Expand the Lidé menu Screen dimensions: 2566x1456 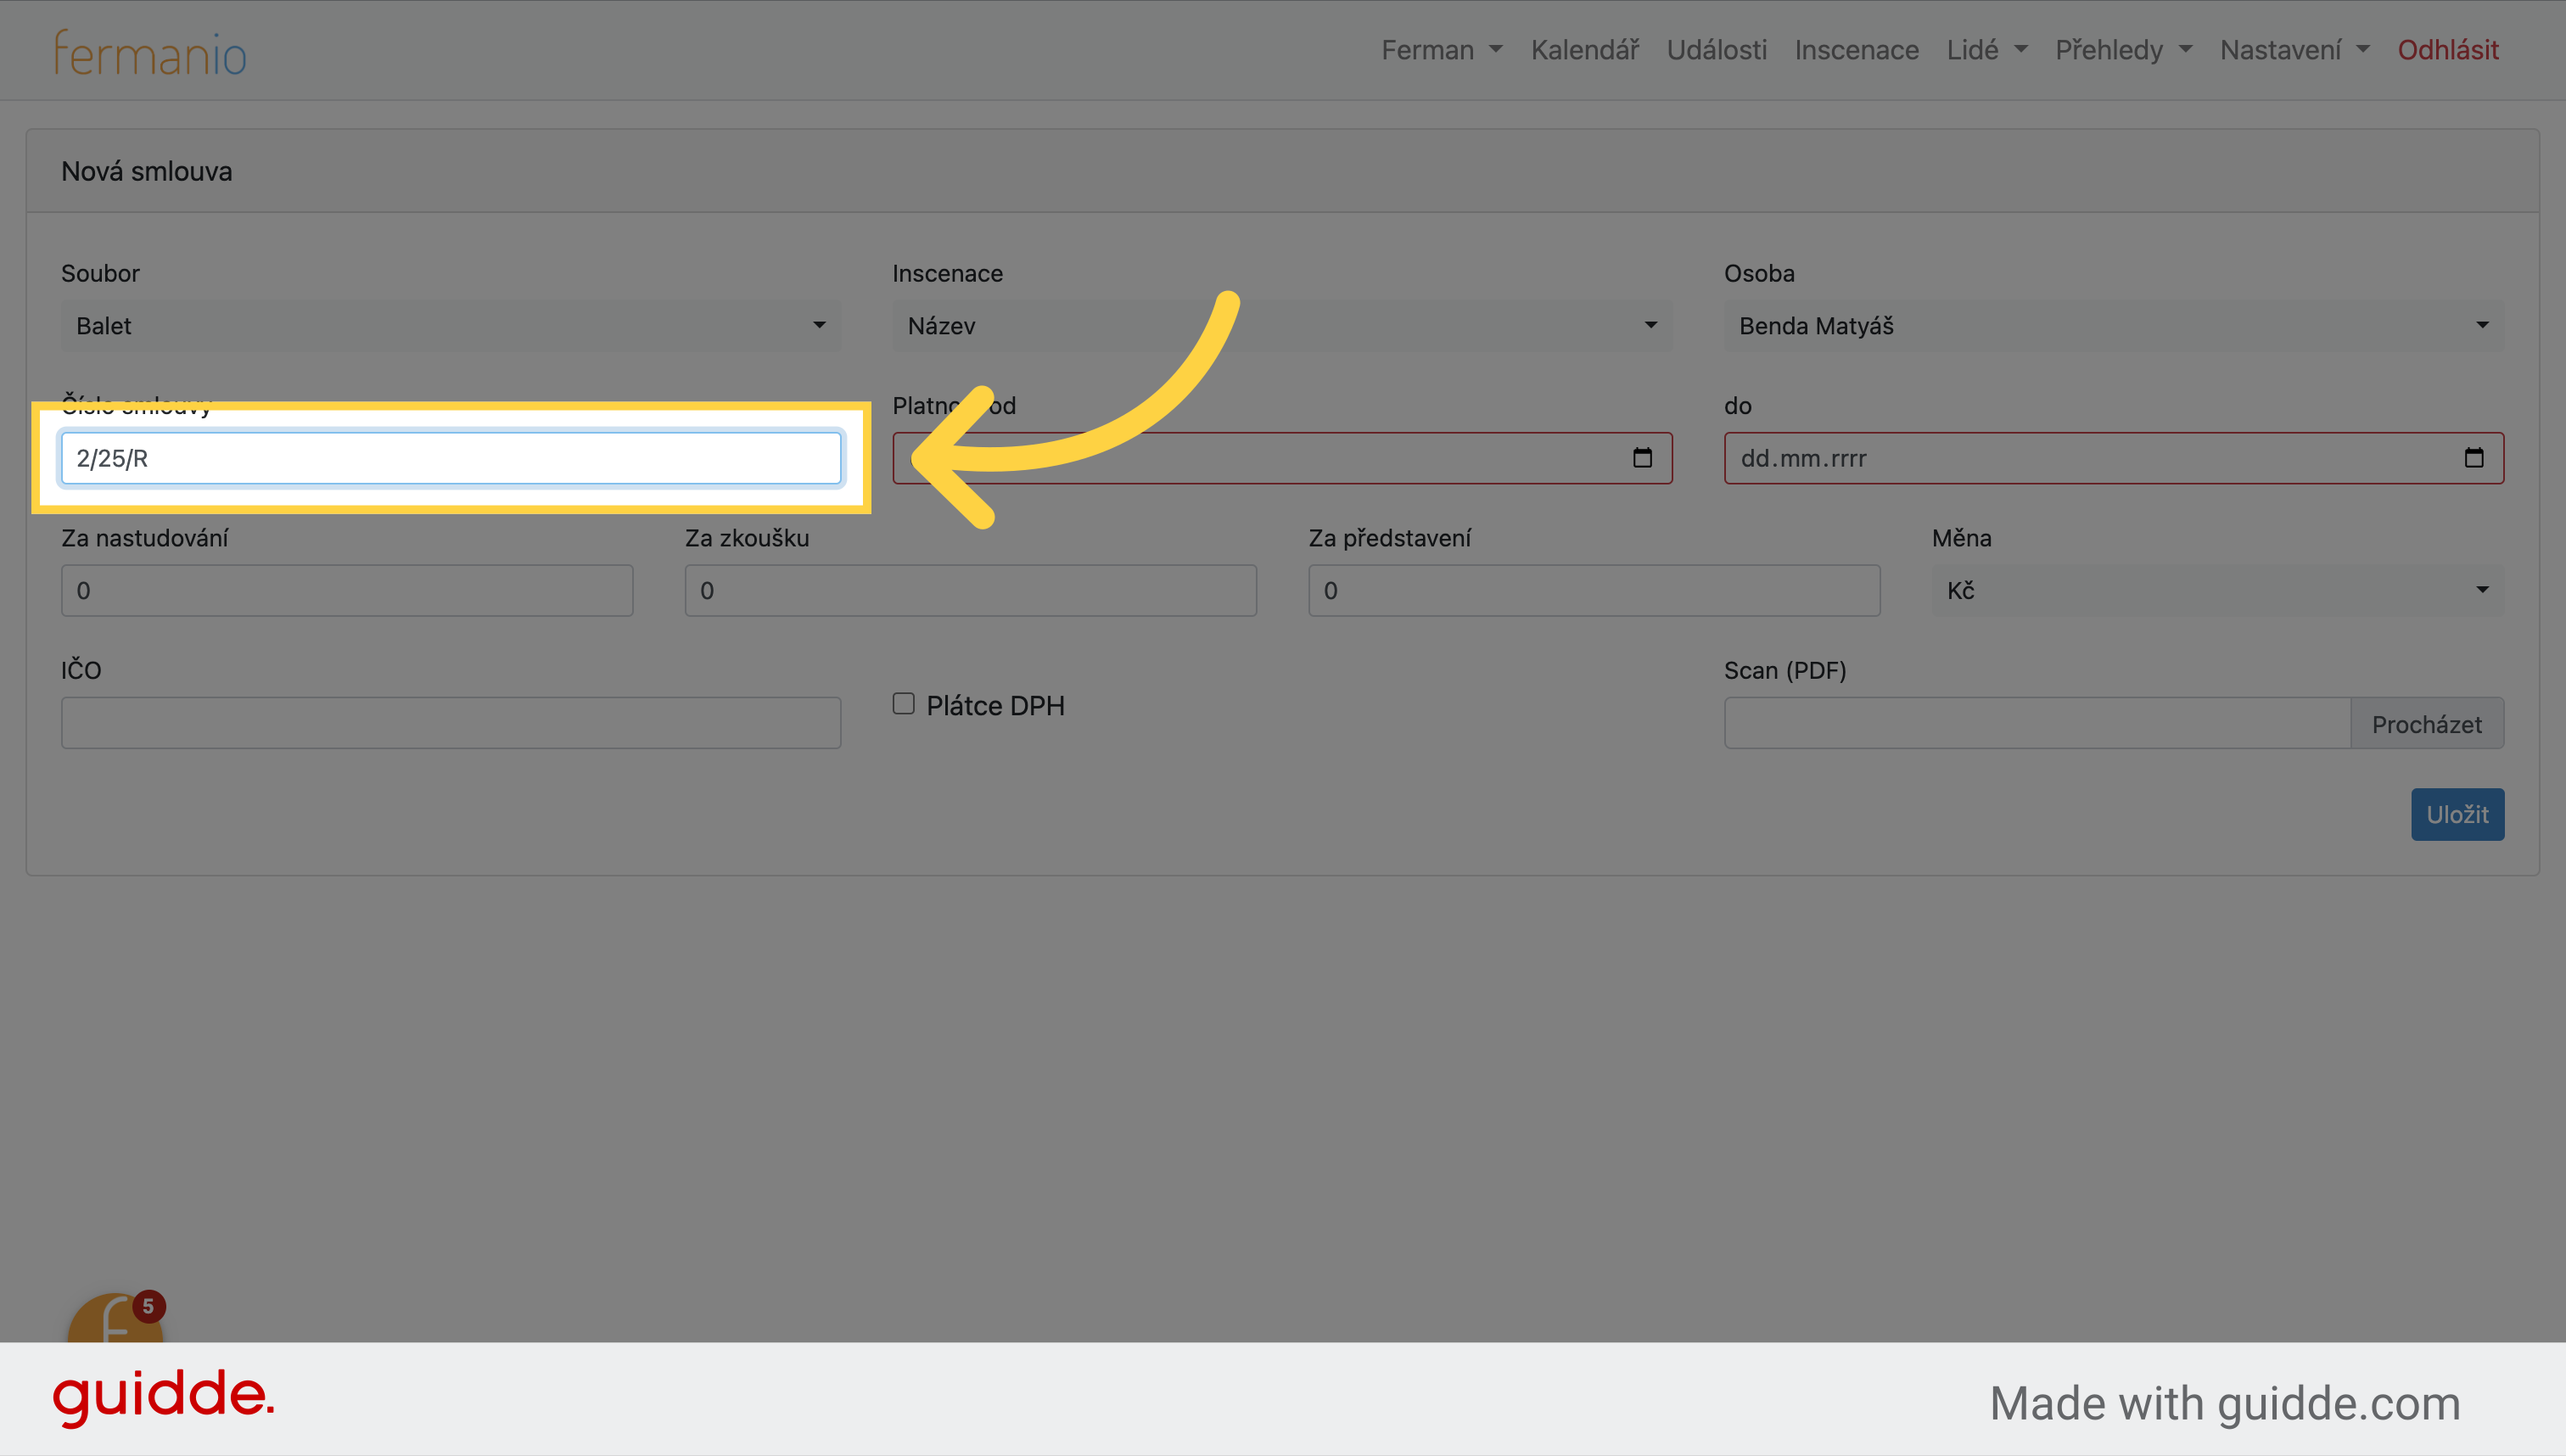(1986, 50)
